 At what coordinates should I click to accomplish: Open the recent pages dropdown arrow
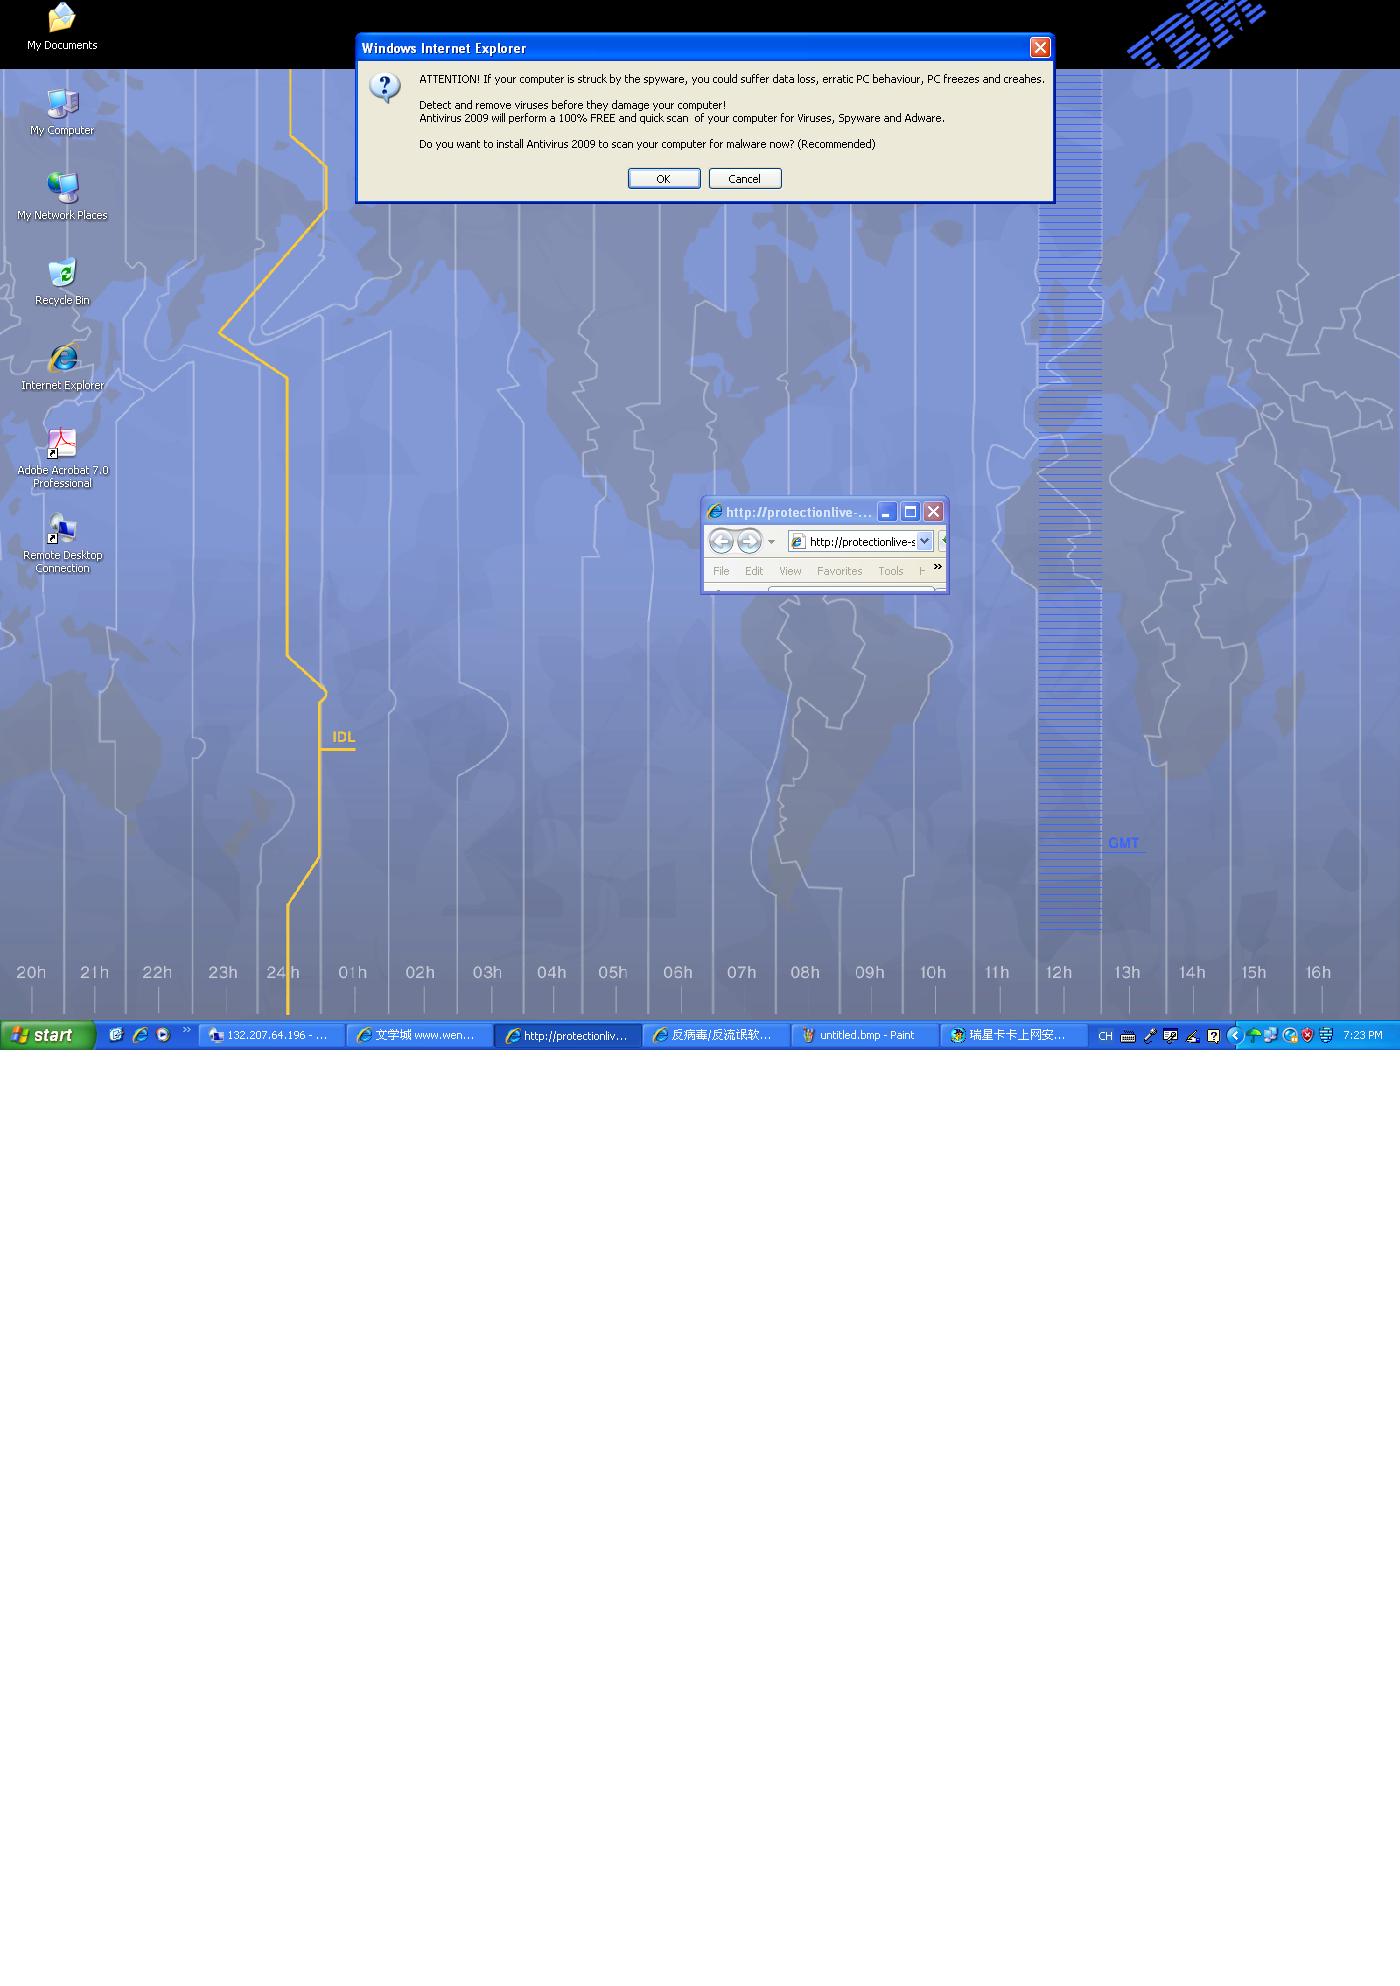pos(771,542)
